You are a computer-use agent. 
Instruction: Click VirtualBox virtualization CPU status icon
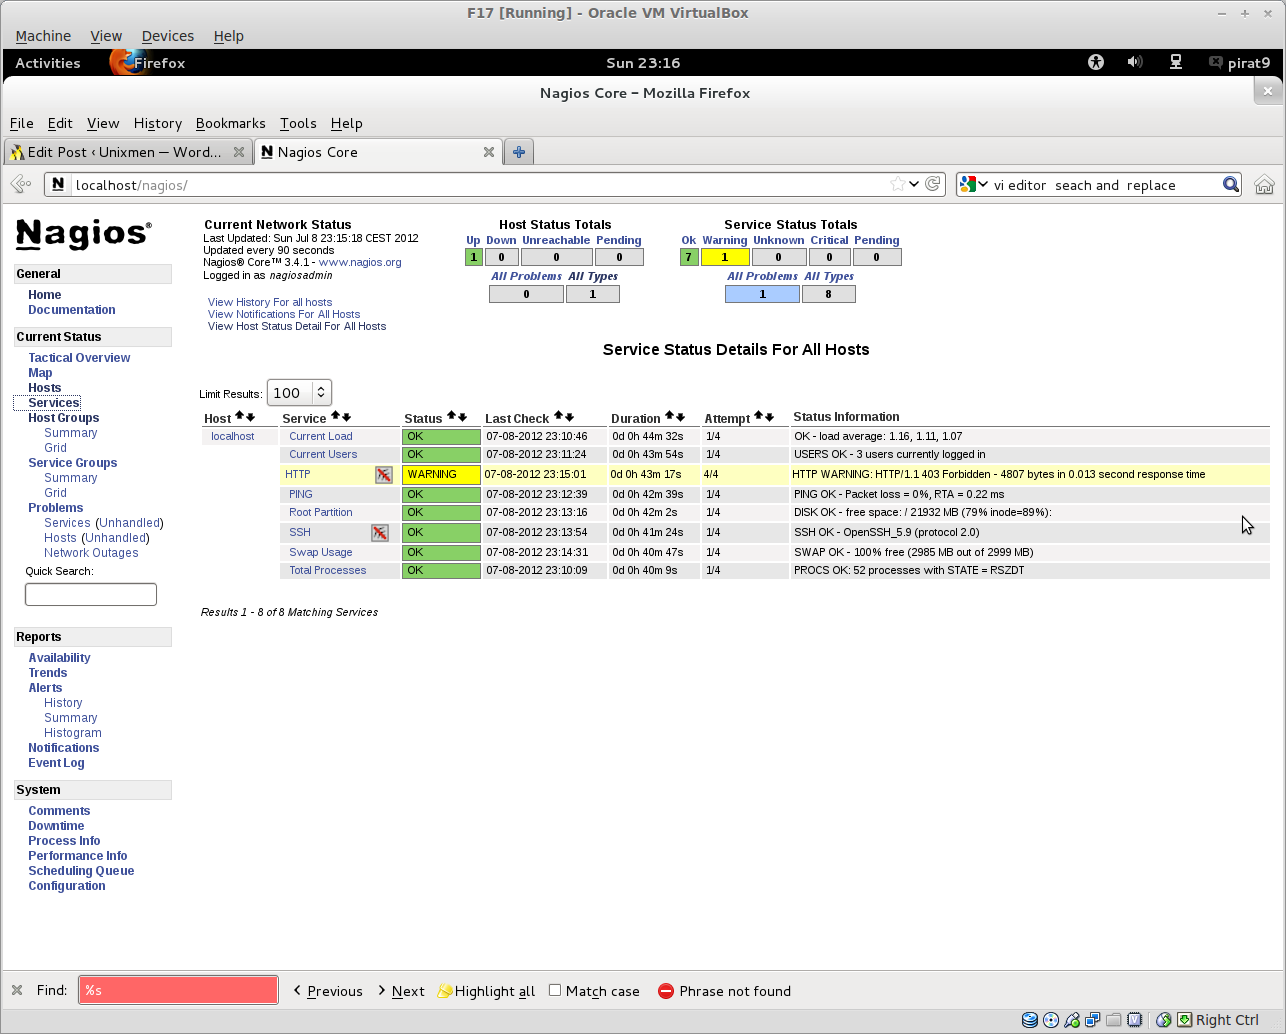click(x=1134, y=1020)
